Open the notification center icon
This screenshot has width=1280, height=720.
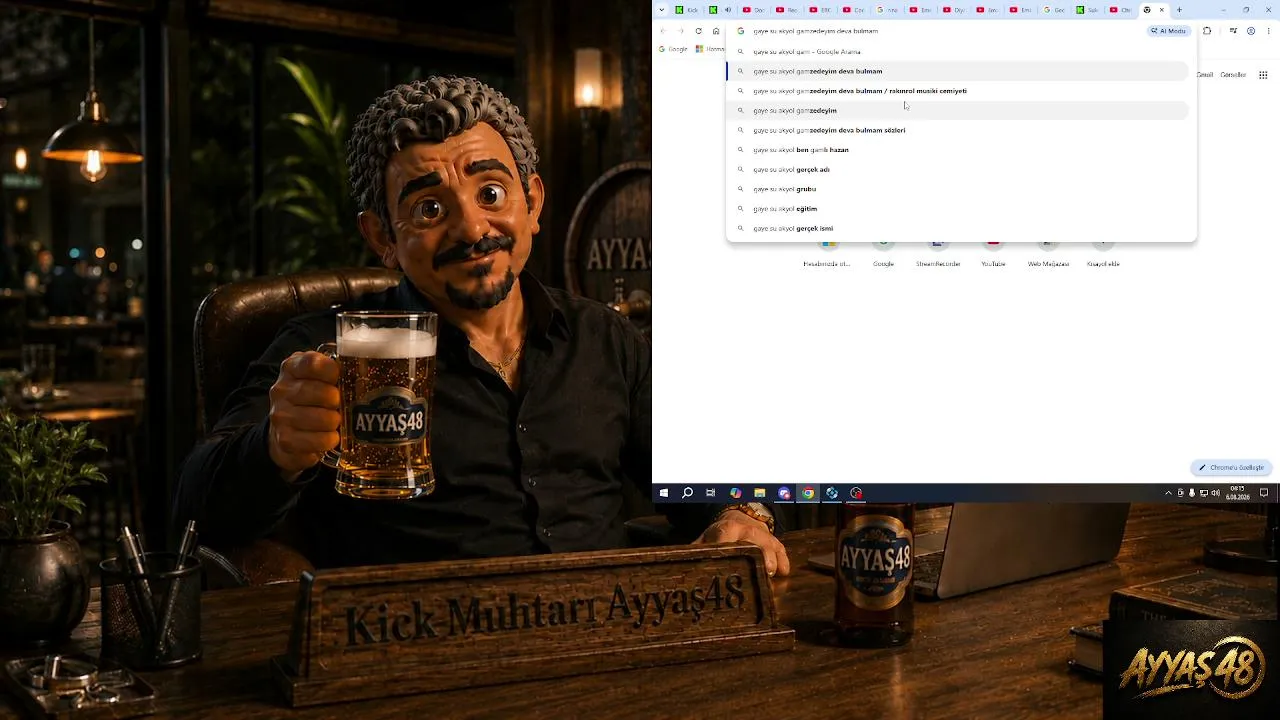1264,493
